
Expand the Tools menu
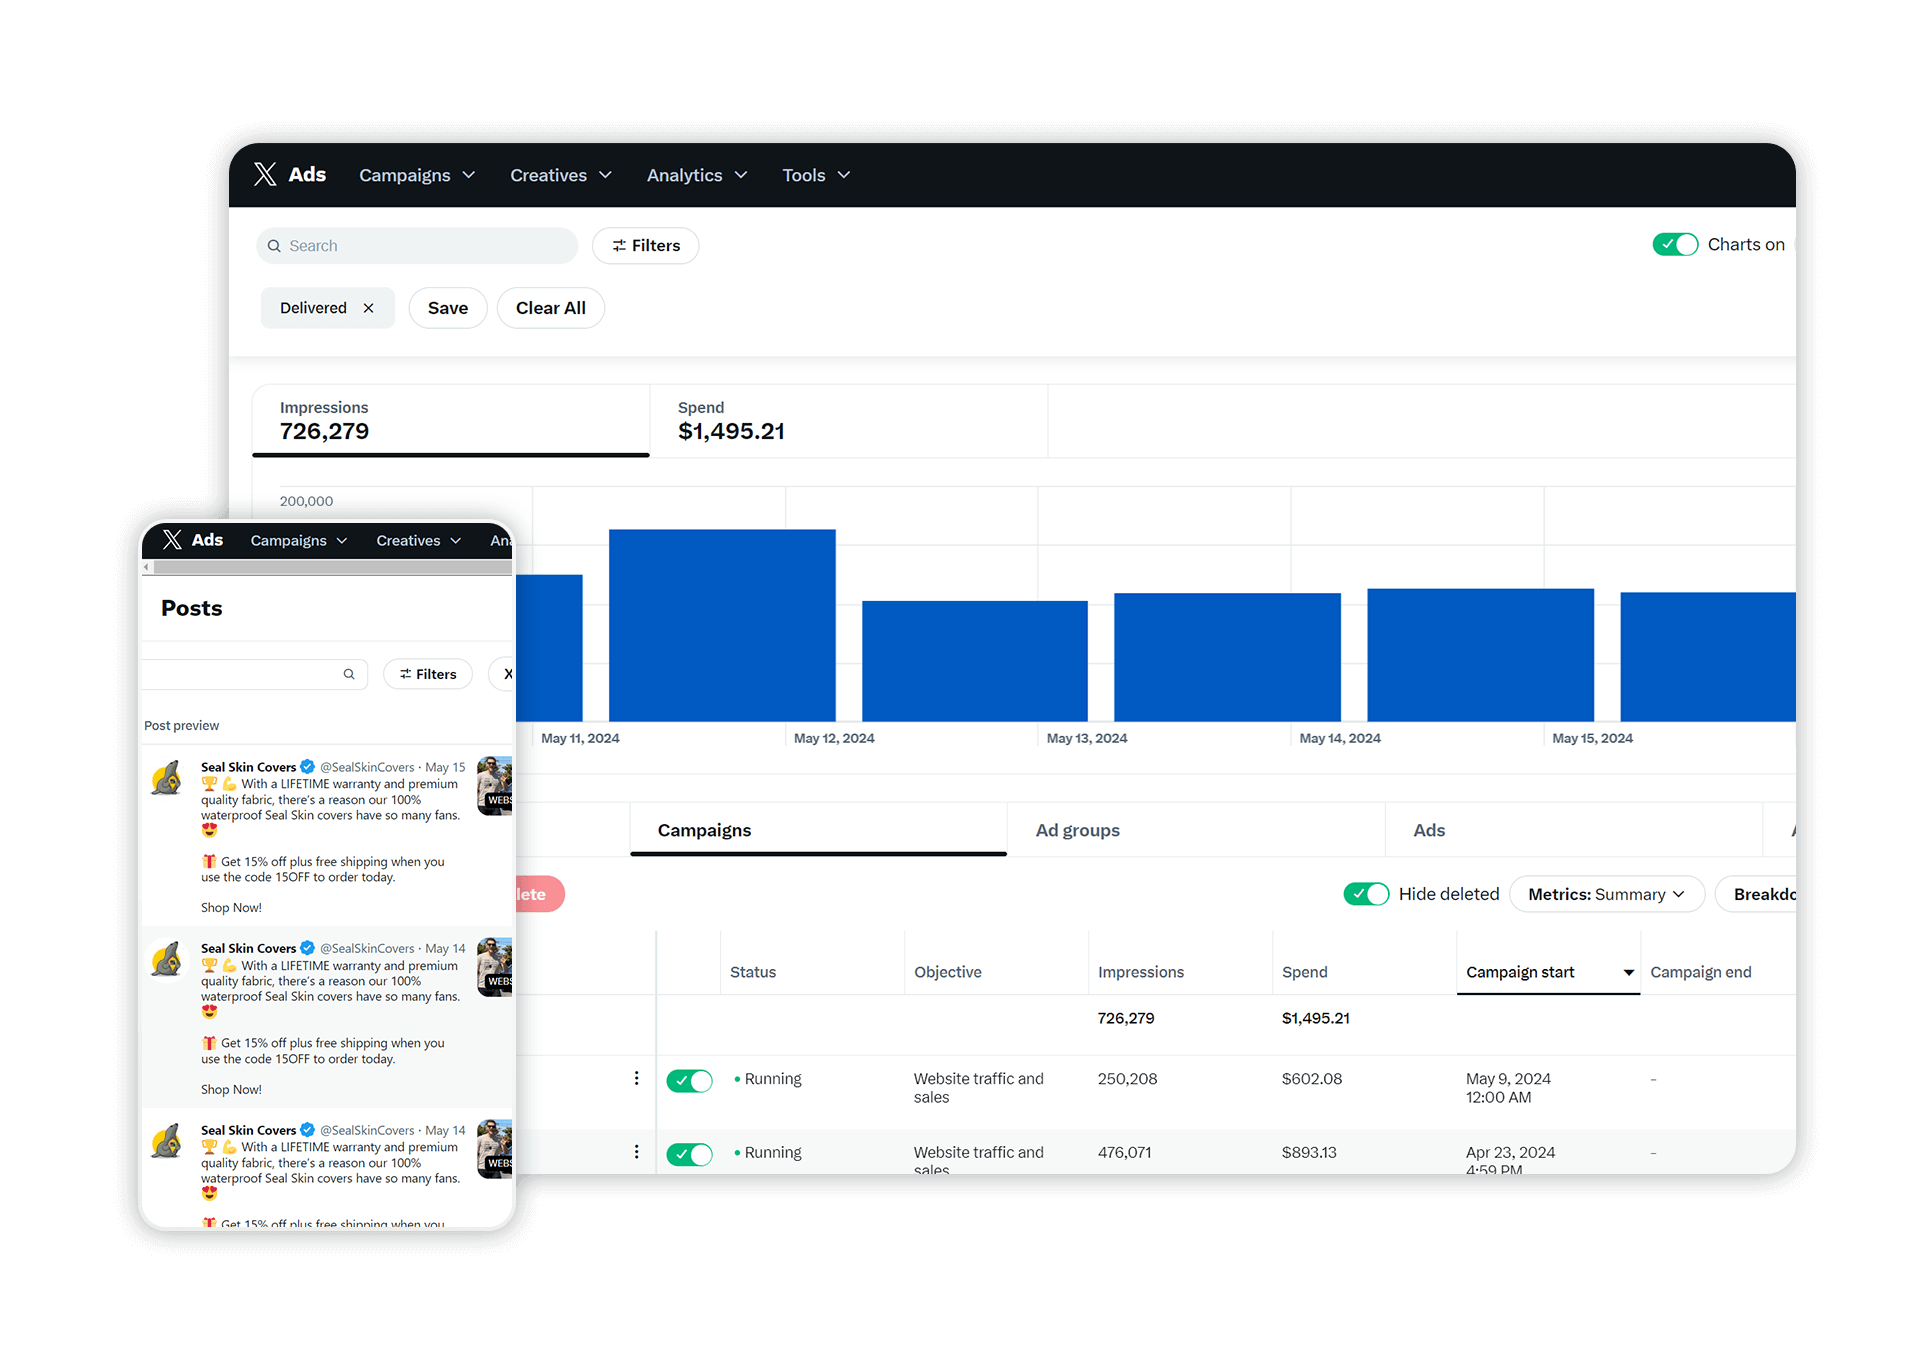click(x=815, y=175)
